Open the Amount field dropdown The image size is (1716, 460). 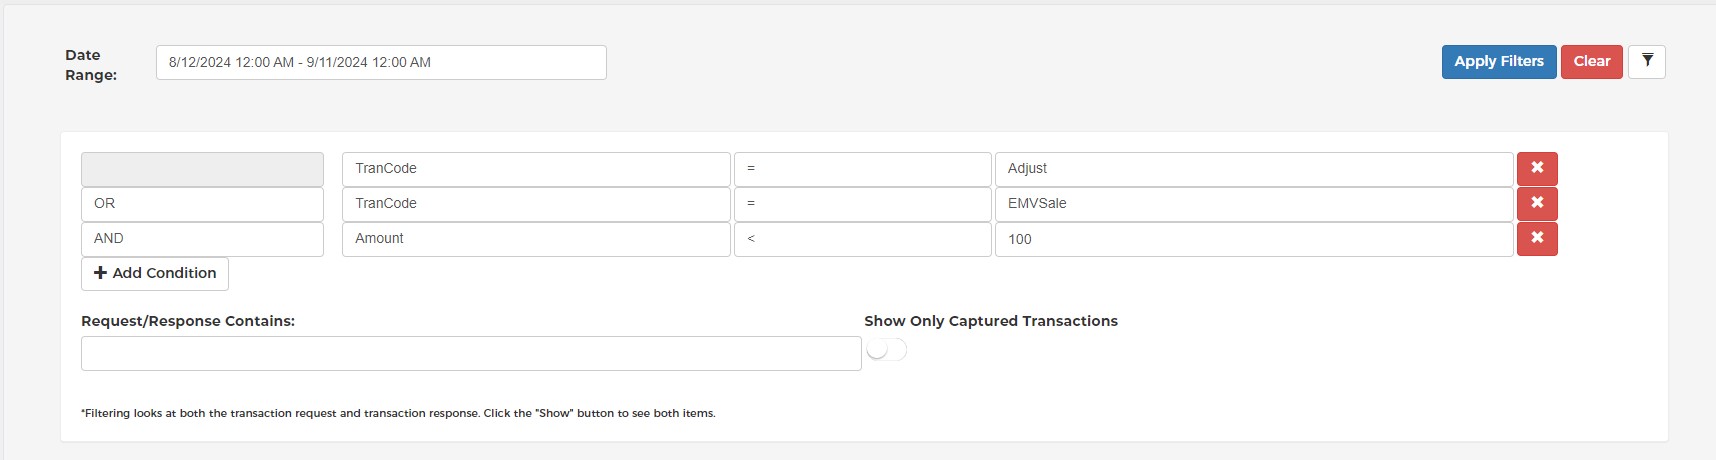click(x=536, y=239)
